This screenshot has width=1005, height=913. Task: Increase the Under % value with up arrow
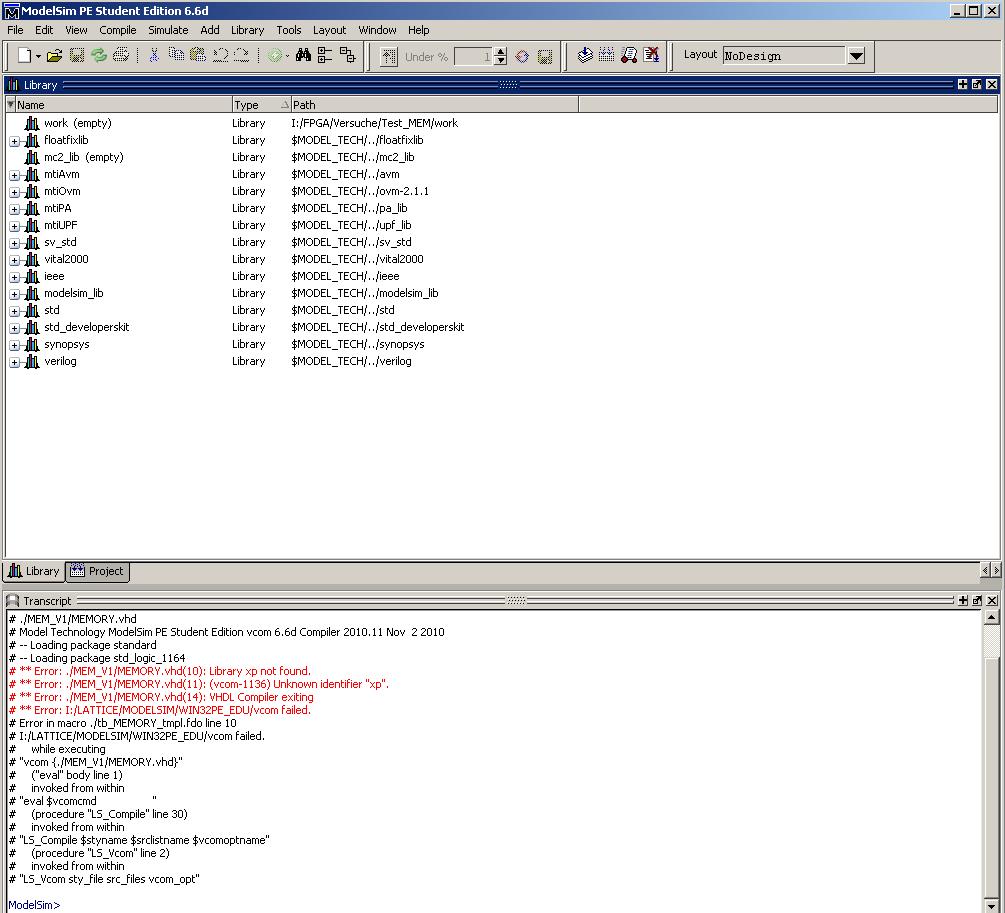(501, 52)
